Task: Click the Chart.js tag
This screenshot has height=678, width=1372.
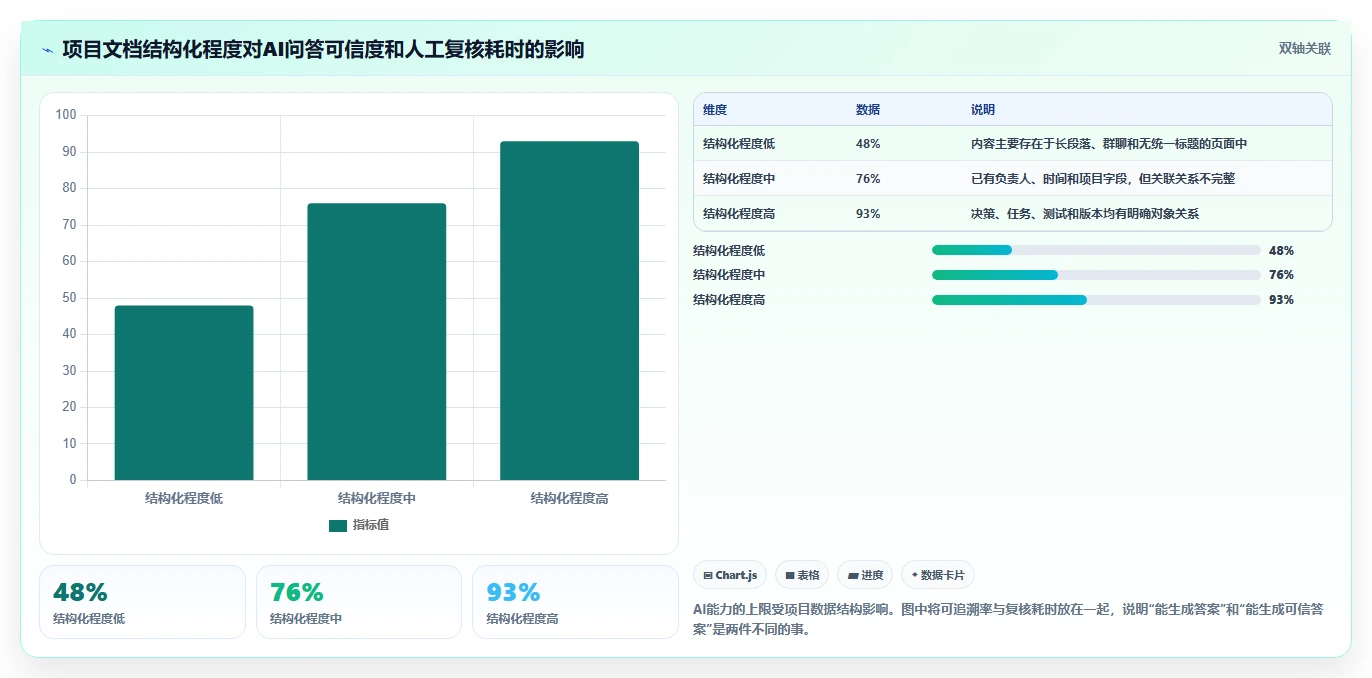Action: (x=730, y=575)
